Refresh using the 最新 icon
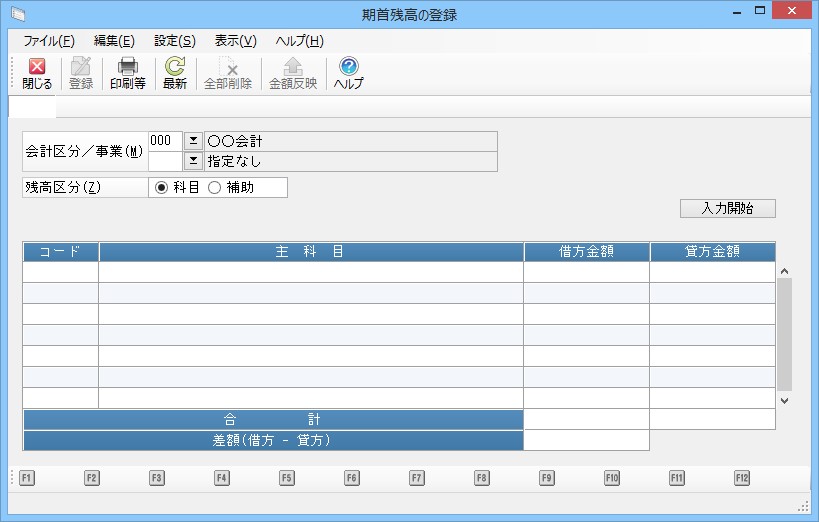Screen dimensions: 819x522 pos(175,68)
